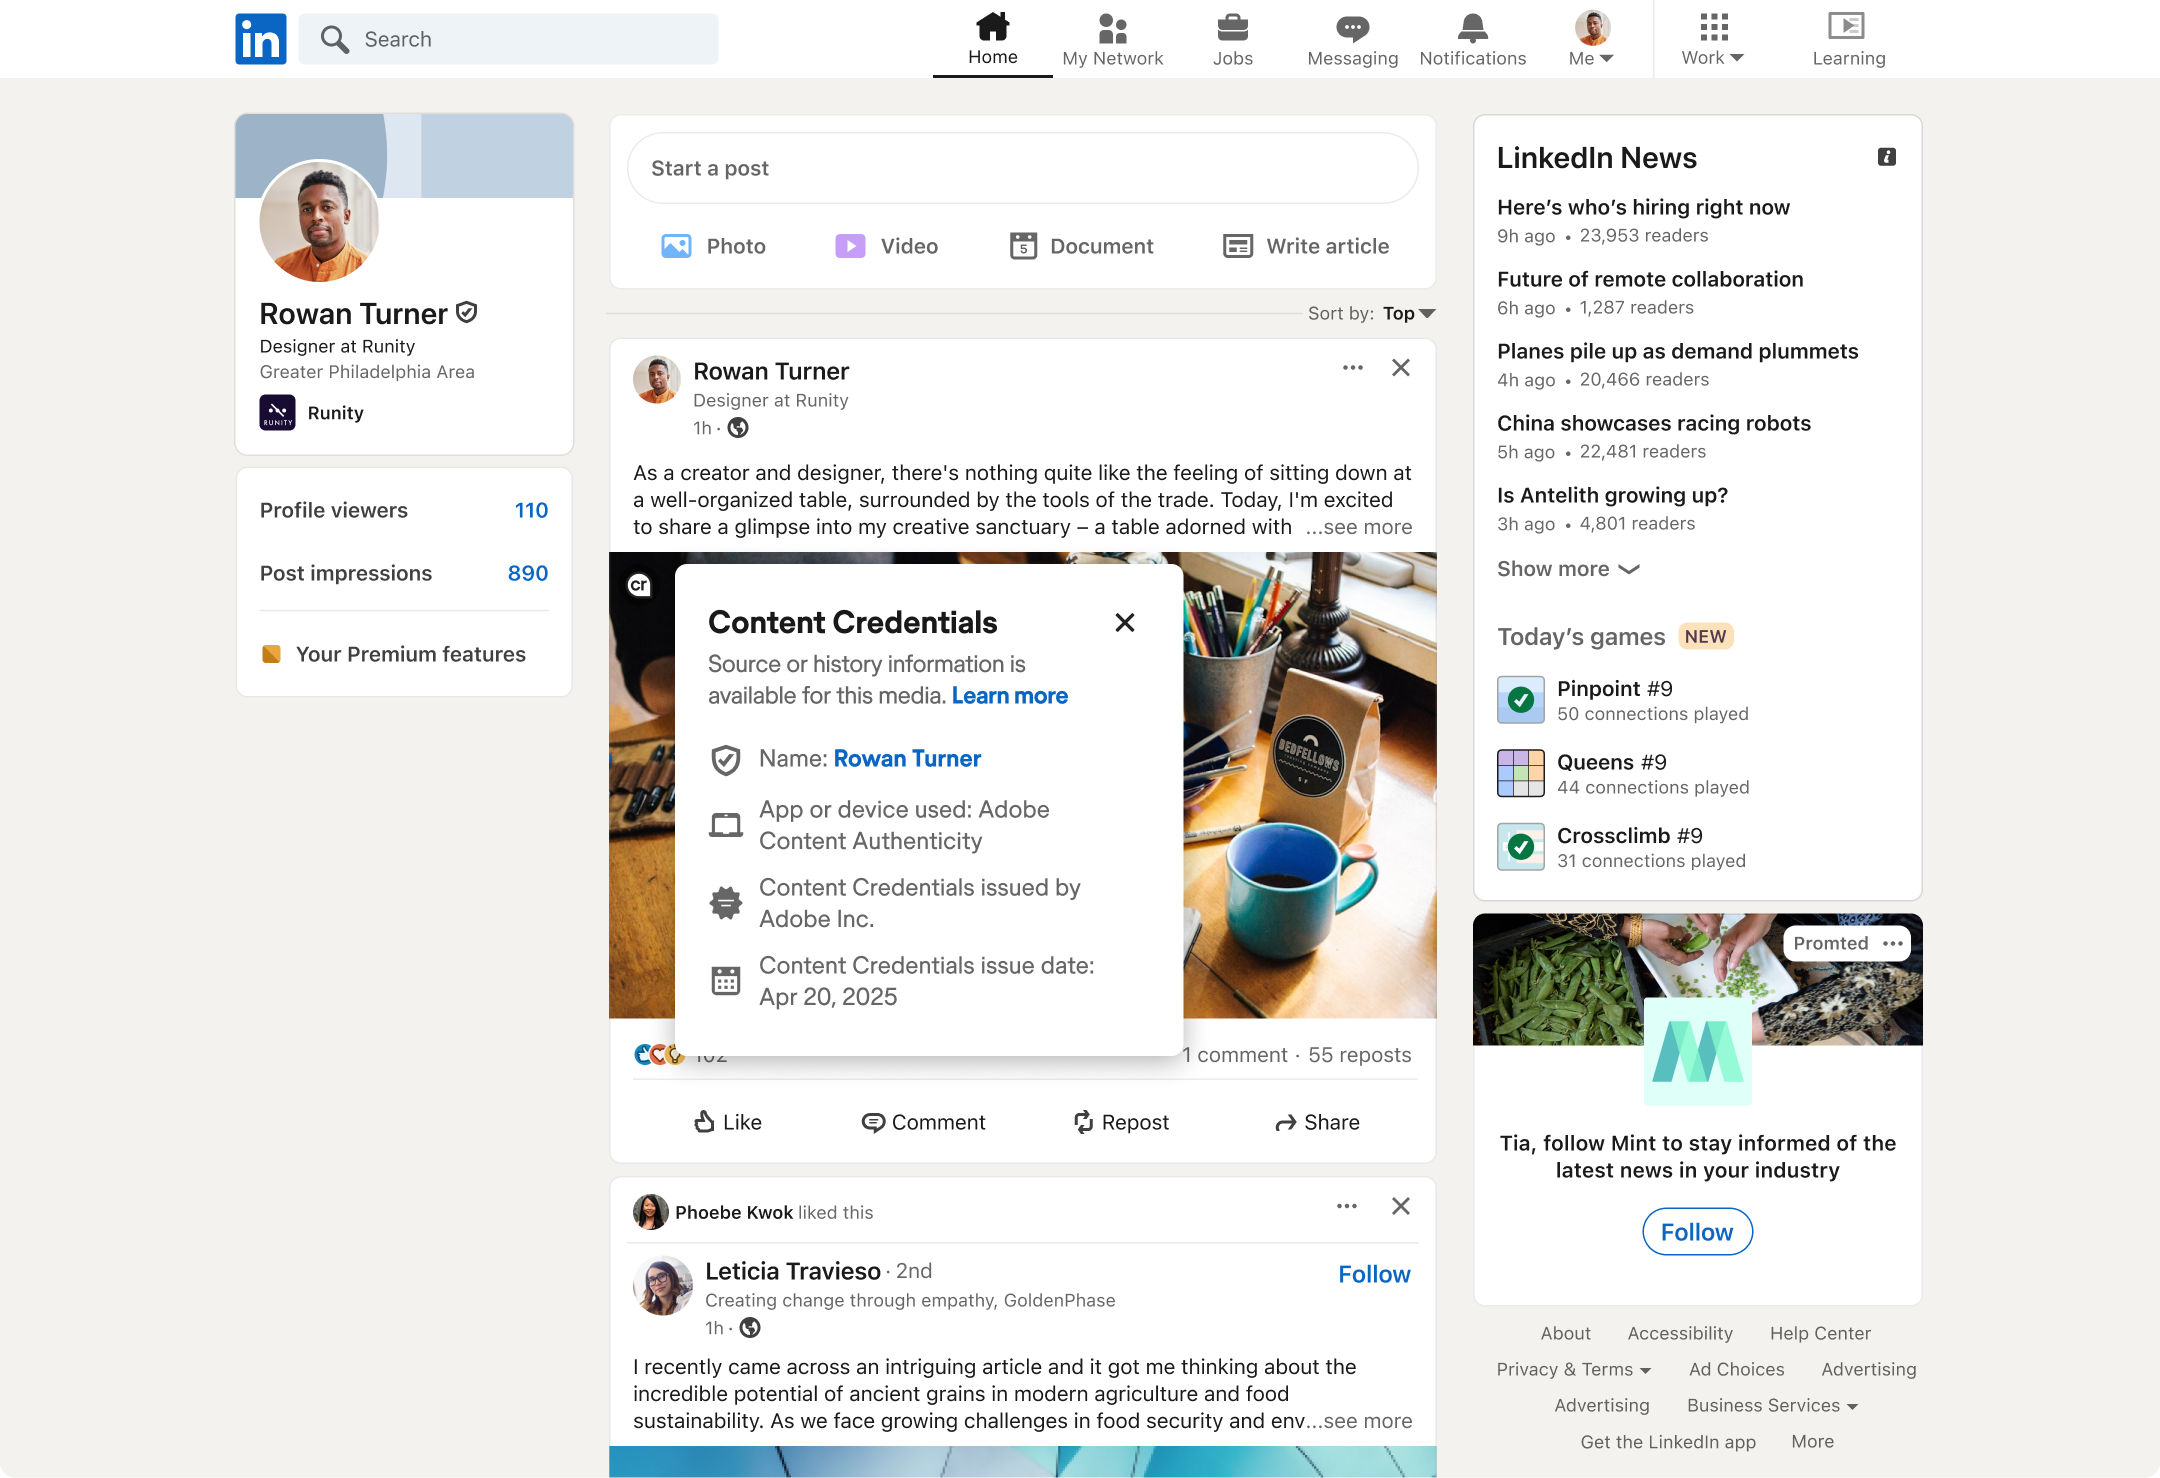Open three-dot menu on Rowan Turner's post

coord(1352,368)
